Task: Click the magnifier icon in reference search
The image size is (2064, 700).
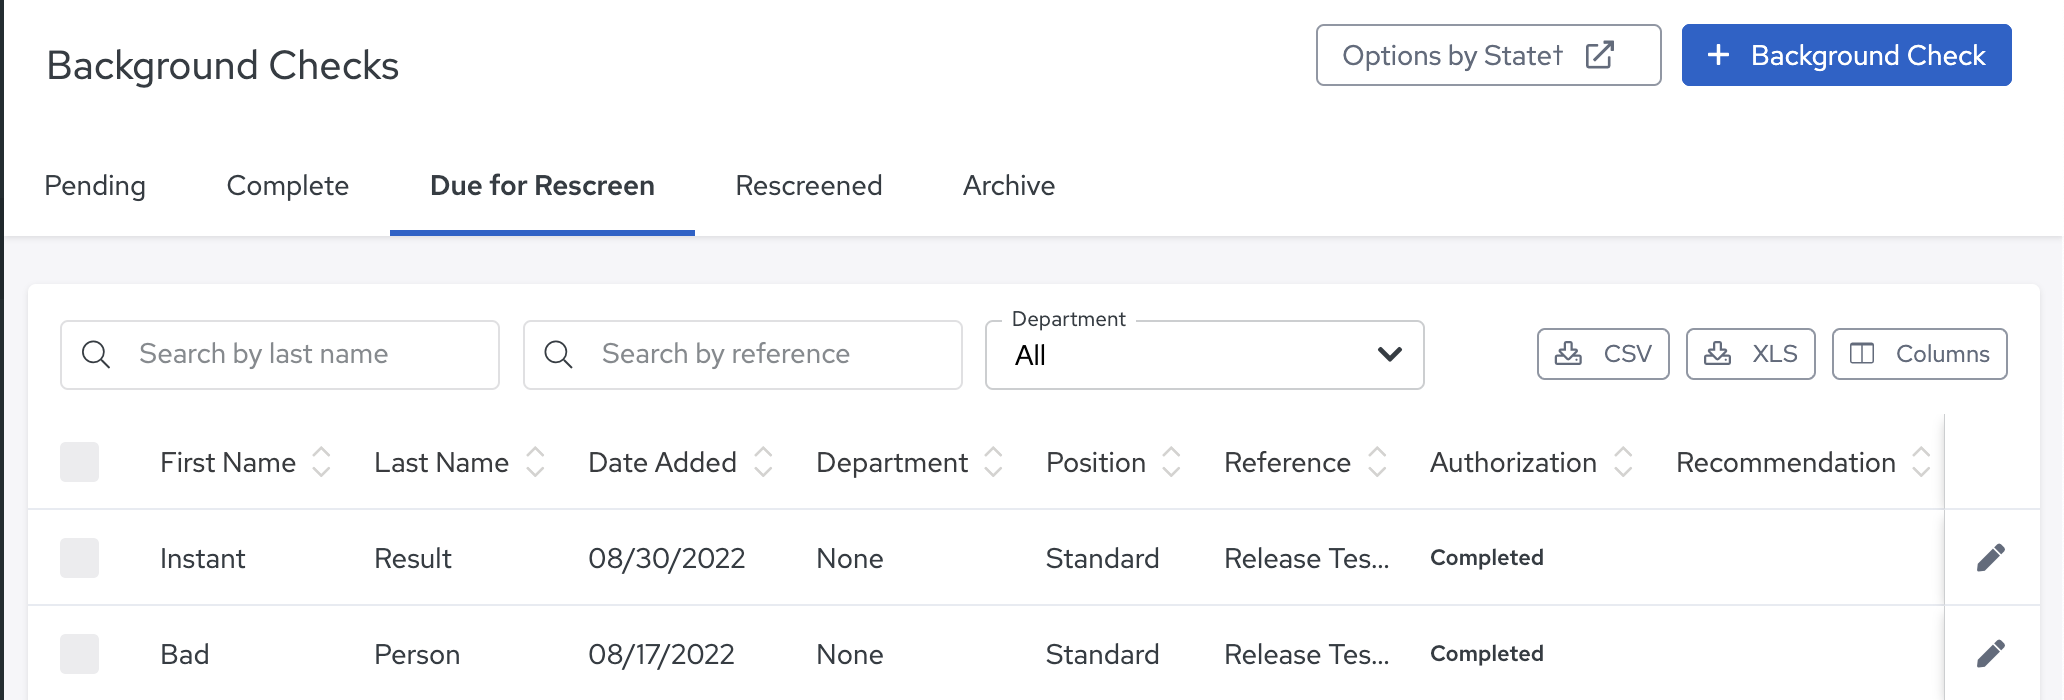Action: 558,355
